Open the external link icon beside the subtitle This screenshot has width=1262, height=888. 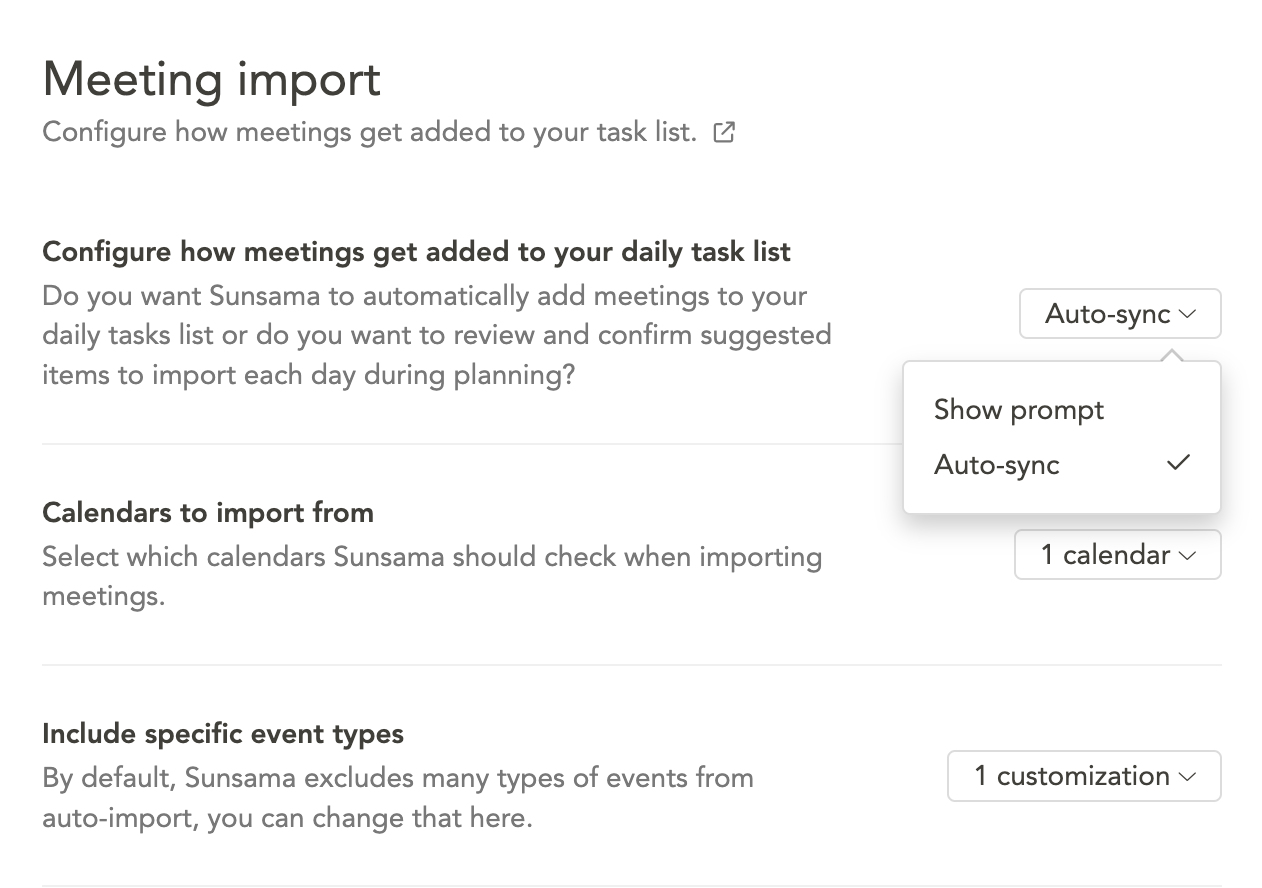724,132
